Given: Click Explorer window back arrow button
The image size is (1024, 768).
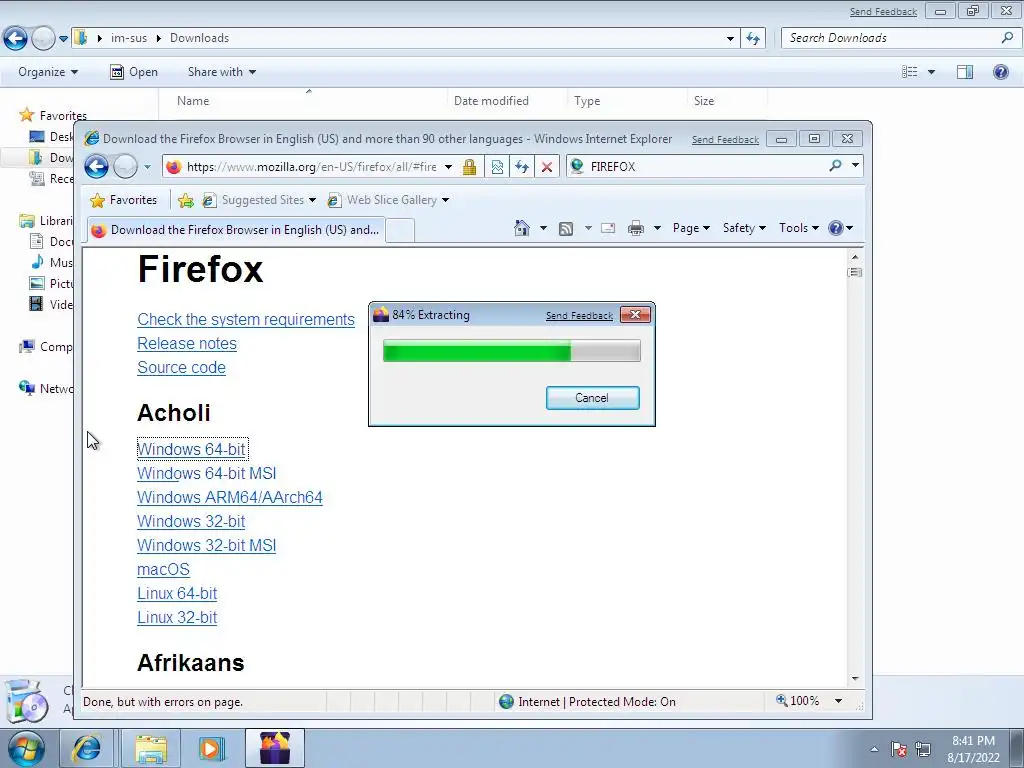Looking at the screenshot, I should click(15, 38).
